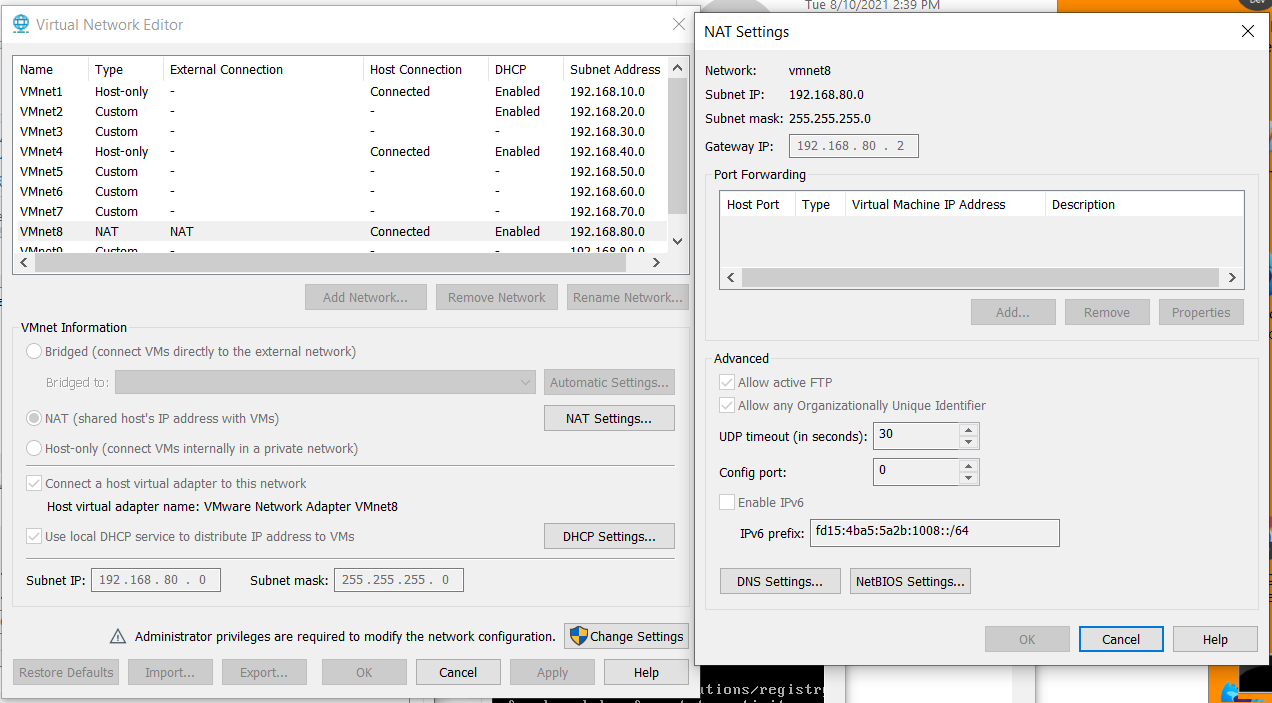Click Help in the Virtual Network Editor

646,672
